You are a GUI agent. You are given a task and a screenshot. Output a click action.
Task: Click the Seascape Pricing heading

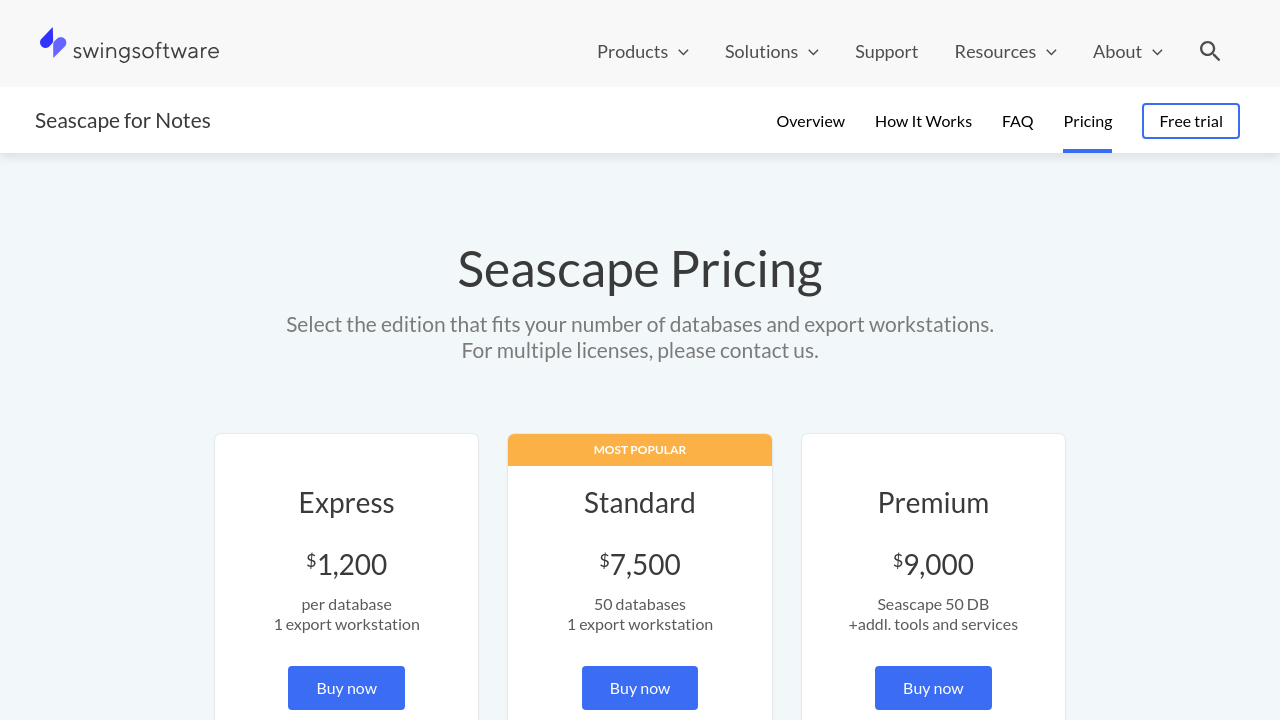point(640,269)
